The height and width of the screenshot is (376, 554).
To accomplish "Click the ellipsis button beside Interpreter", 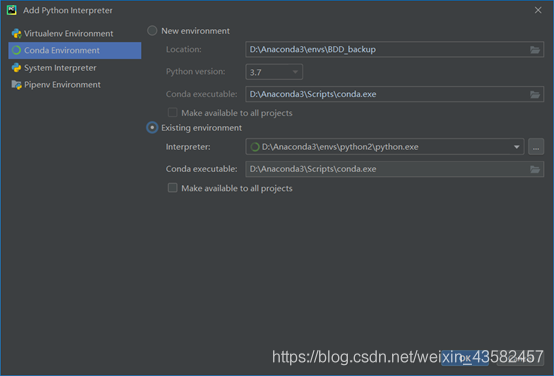I will click(x=536, y=147).
